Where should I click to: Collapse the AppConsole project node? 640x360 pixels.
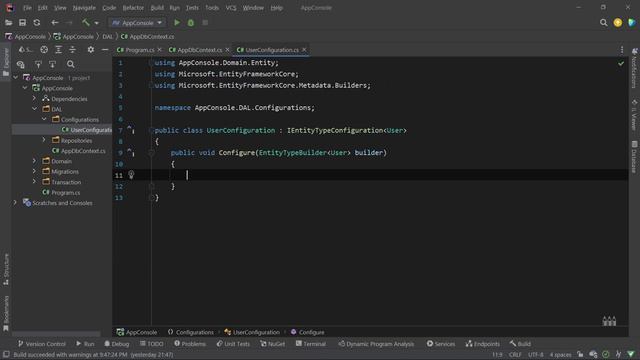[x=25, y=88]
